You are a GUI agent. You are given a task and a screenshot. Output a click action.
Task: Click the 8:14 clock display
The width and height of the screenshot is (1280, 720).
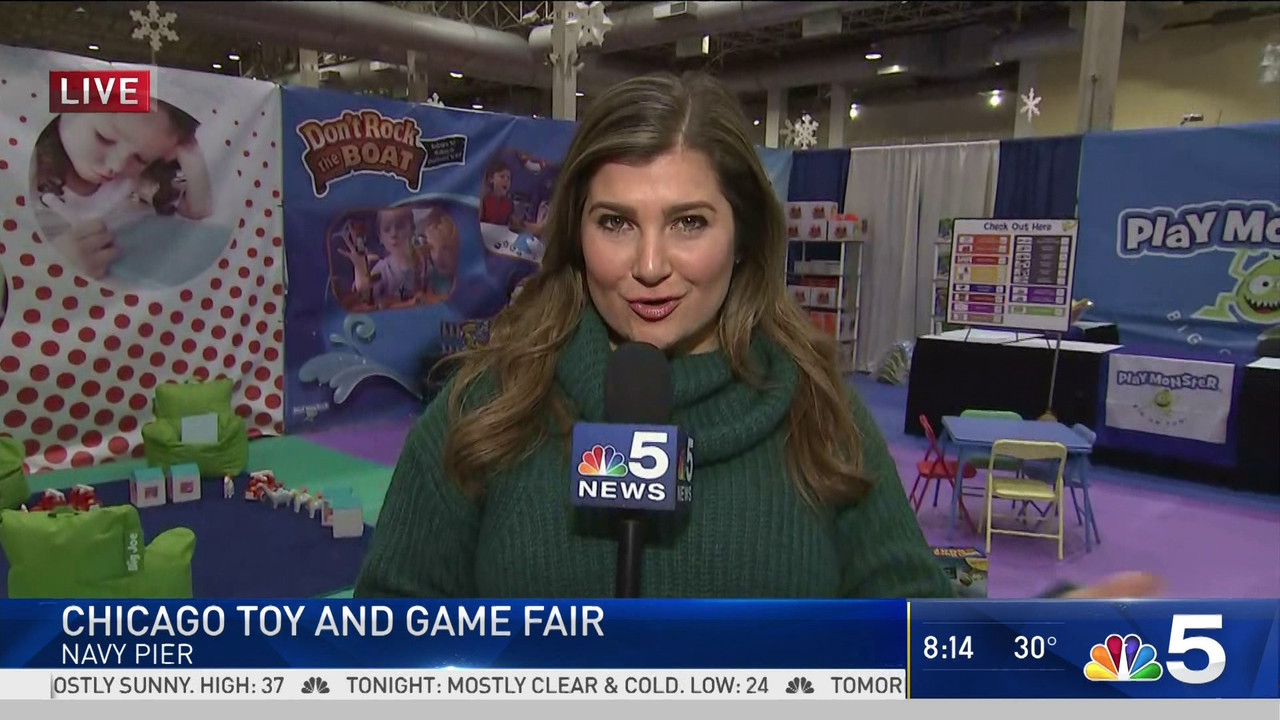948,648
